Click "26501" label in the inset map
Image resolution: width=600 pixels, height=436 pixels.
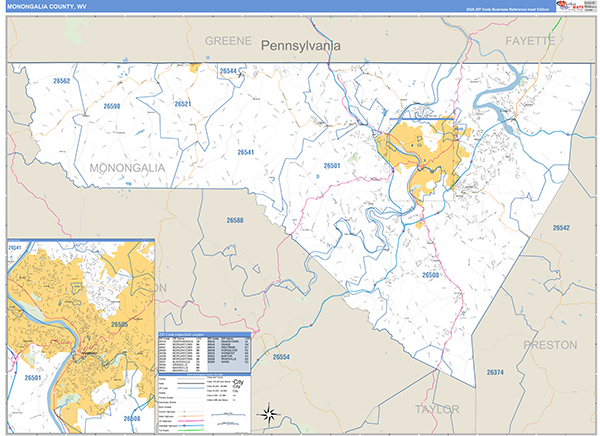(33, 378)
